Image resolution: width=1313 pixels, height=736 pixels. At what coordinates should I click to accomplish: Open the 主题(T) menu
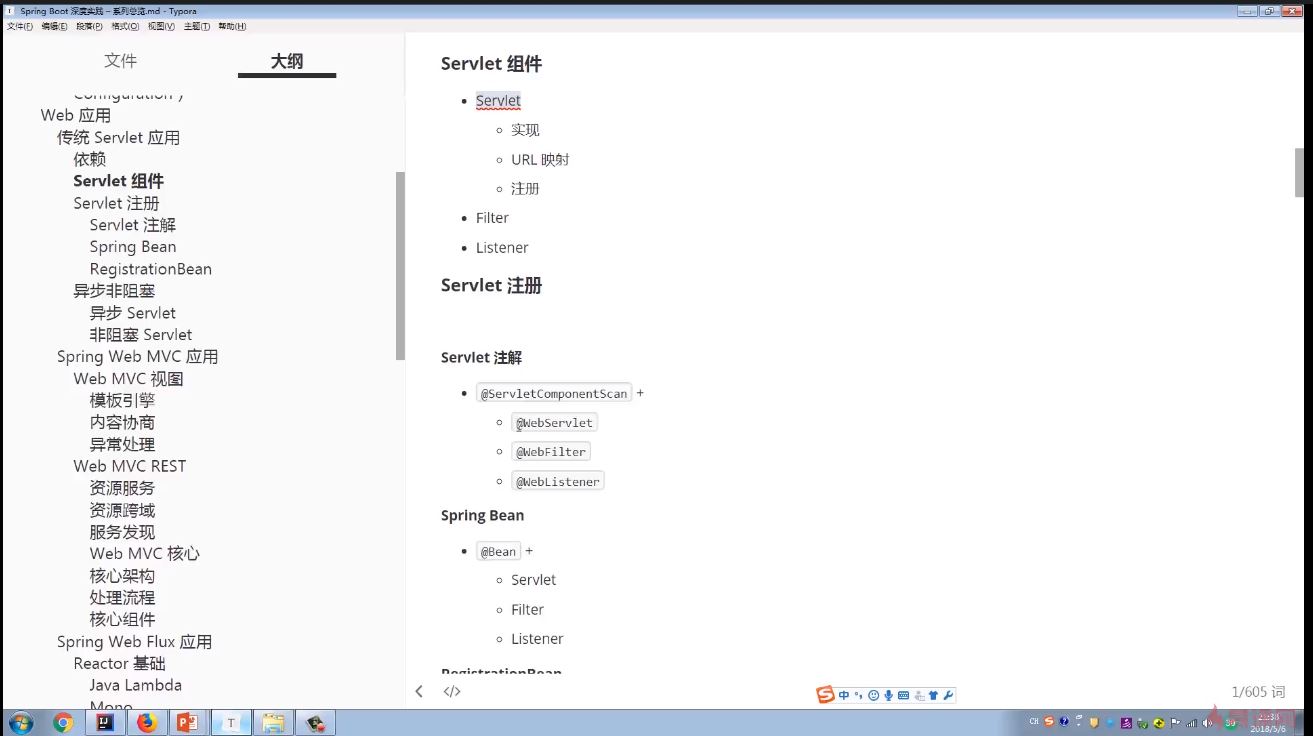pyautogui.click(x=197, y=26)
